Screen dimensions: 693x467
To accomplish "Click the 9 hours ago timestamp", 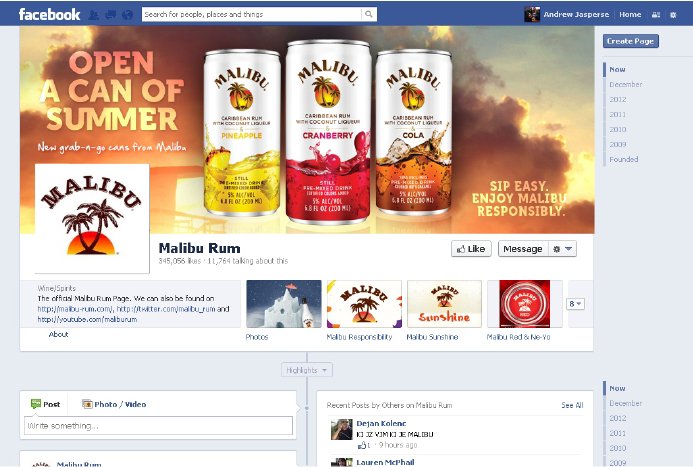I will [x=398, y=445].
